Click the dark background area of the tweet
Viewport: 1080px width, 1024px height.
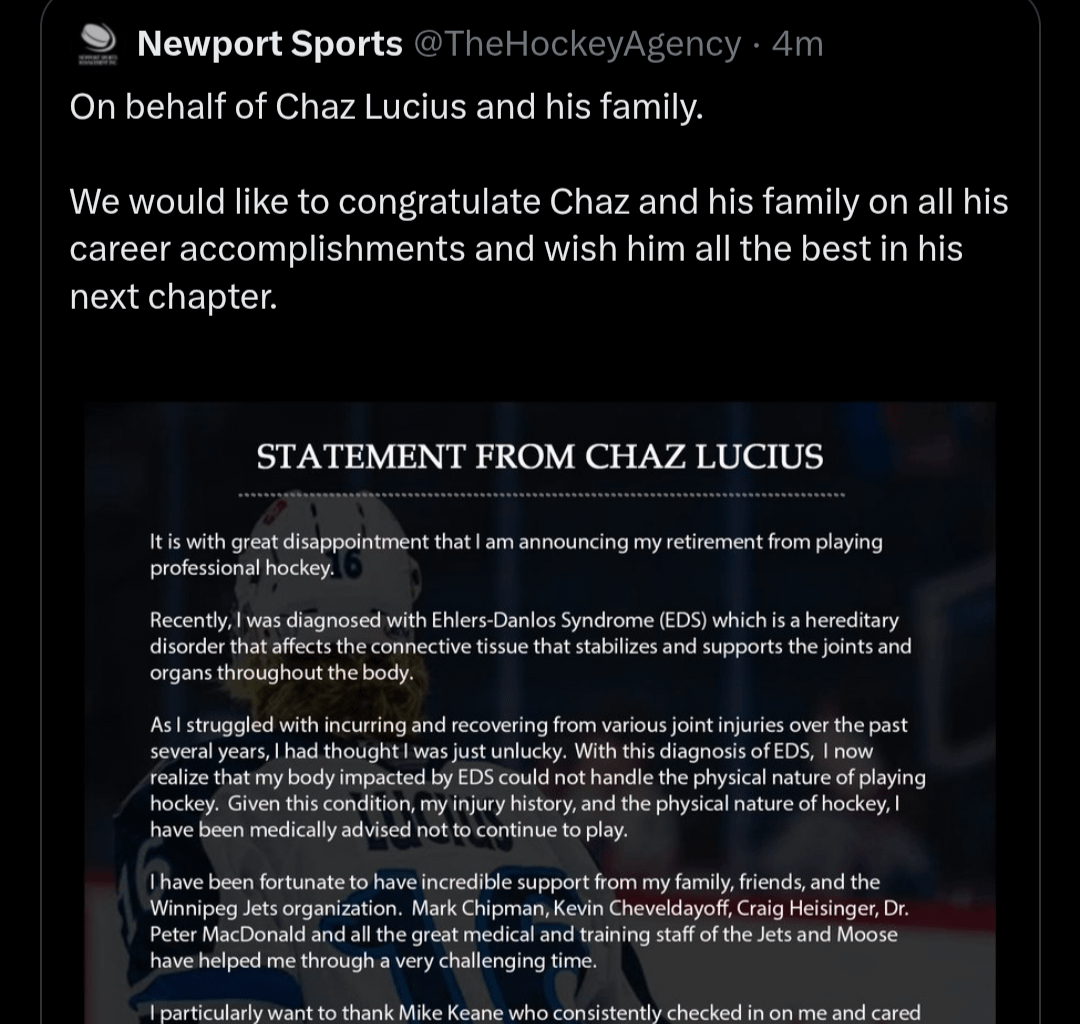[540, 360]
